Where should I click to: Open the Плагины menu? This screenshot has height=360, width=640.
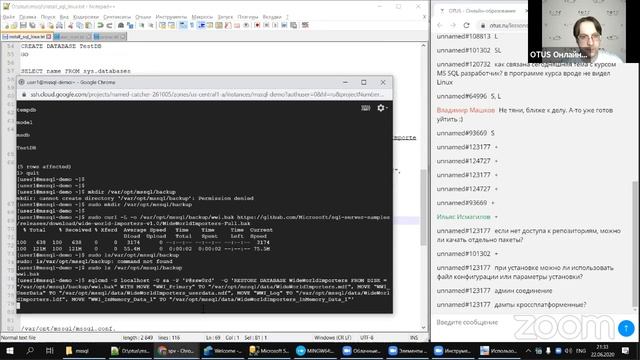click(x=248, y=17)
